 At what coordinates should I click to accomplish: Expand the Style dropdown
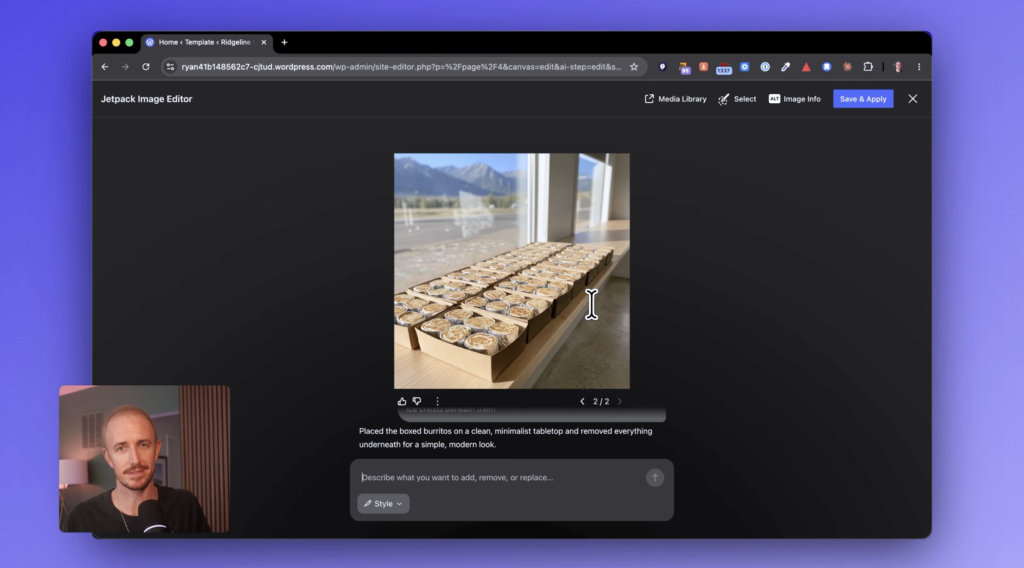(x=383, y=503)
